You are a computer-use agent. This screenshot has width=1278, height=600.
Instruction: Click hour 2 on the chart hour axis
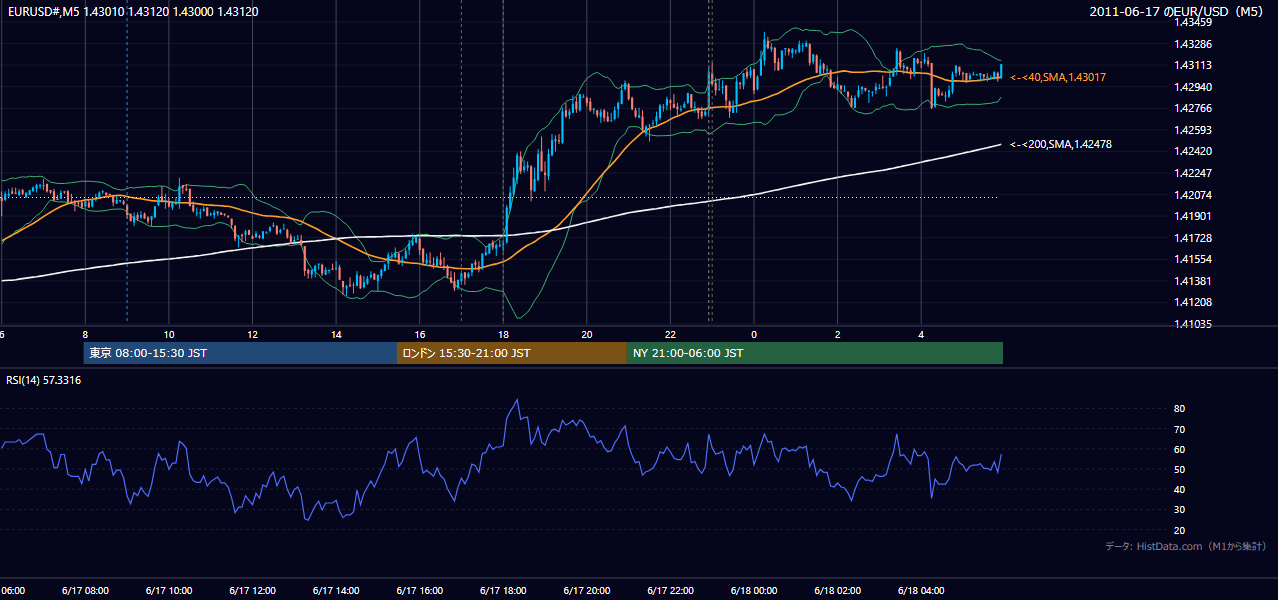838,334
